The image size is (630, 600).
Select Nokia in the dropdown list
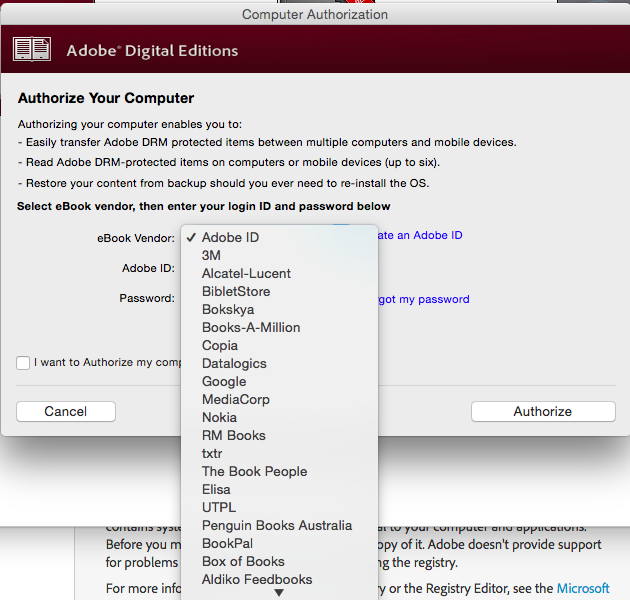coord(219,418)
